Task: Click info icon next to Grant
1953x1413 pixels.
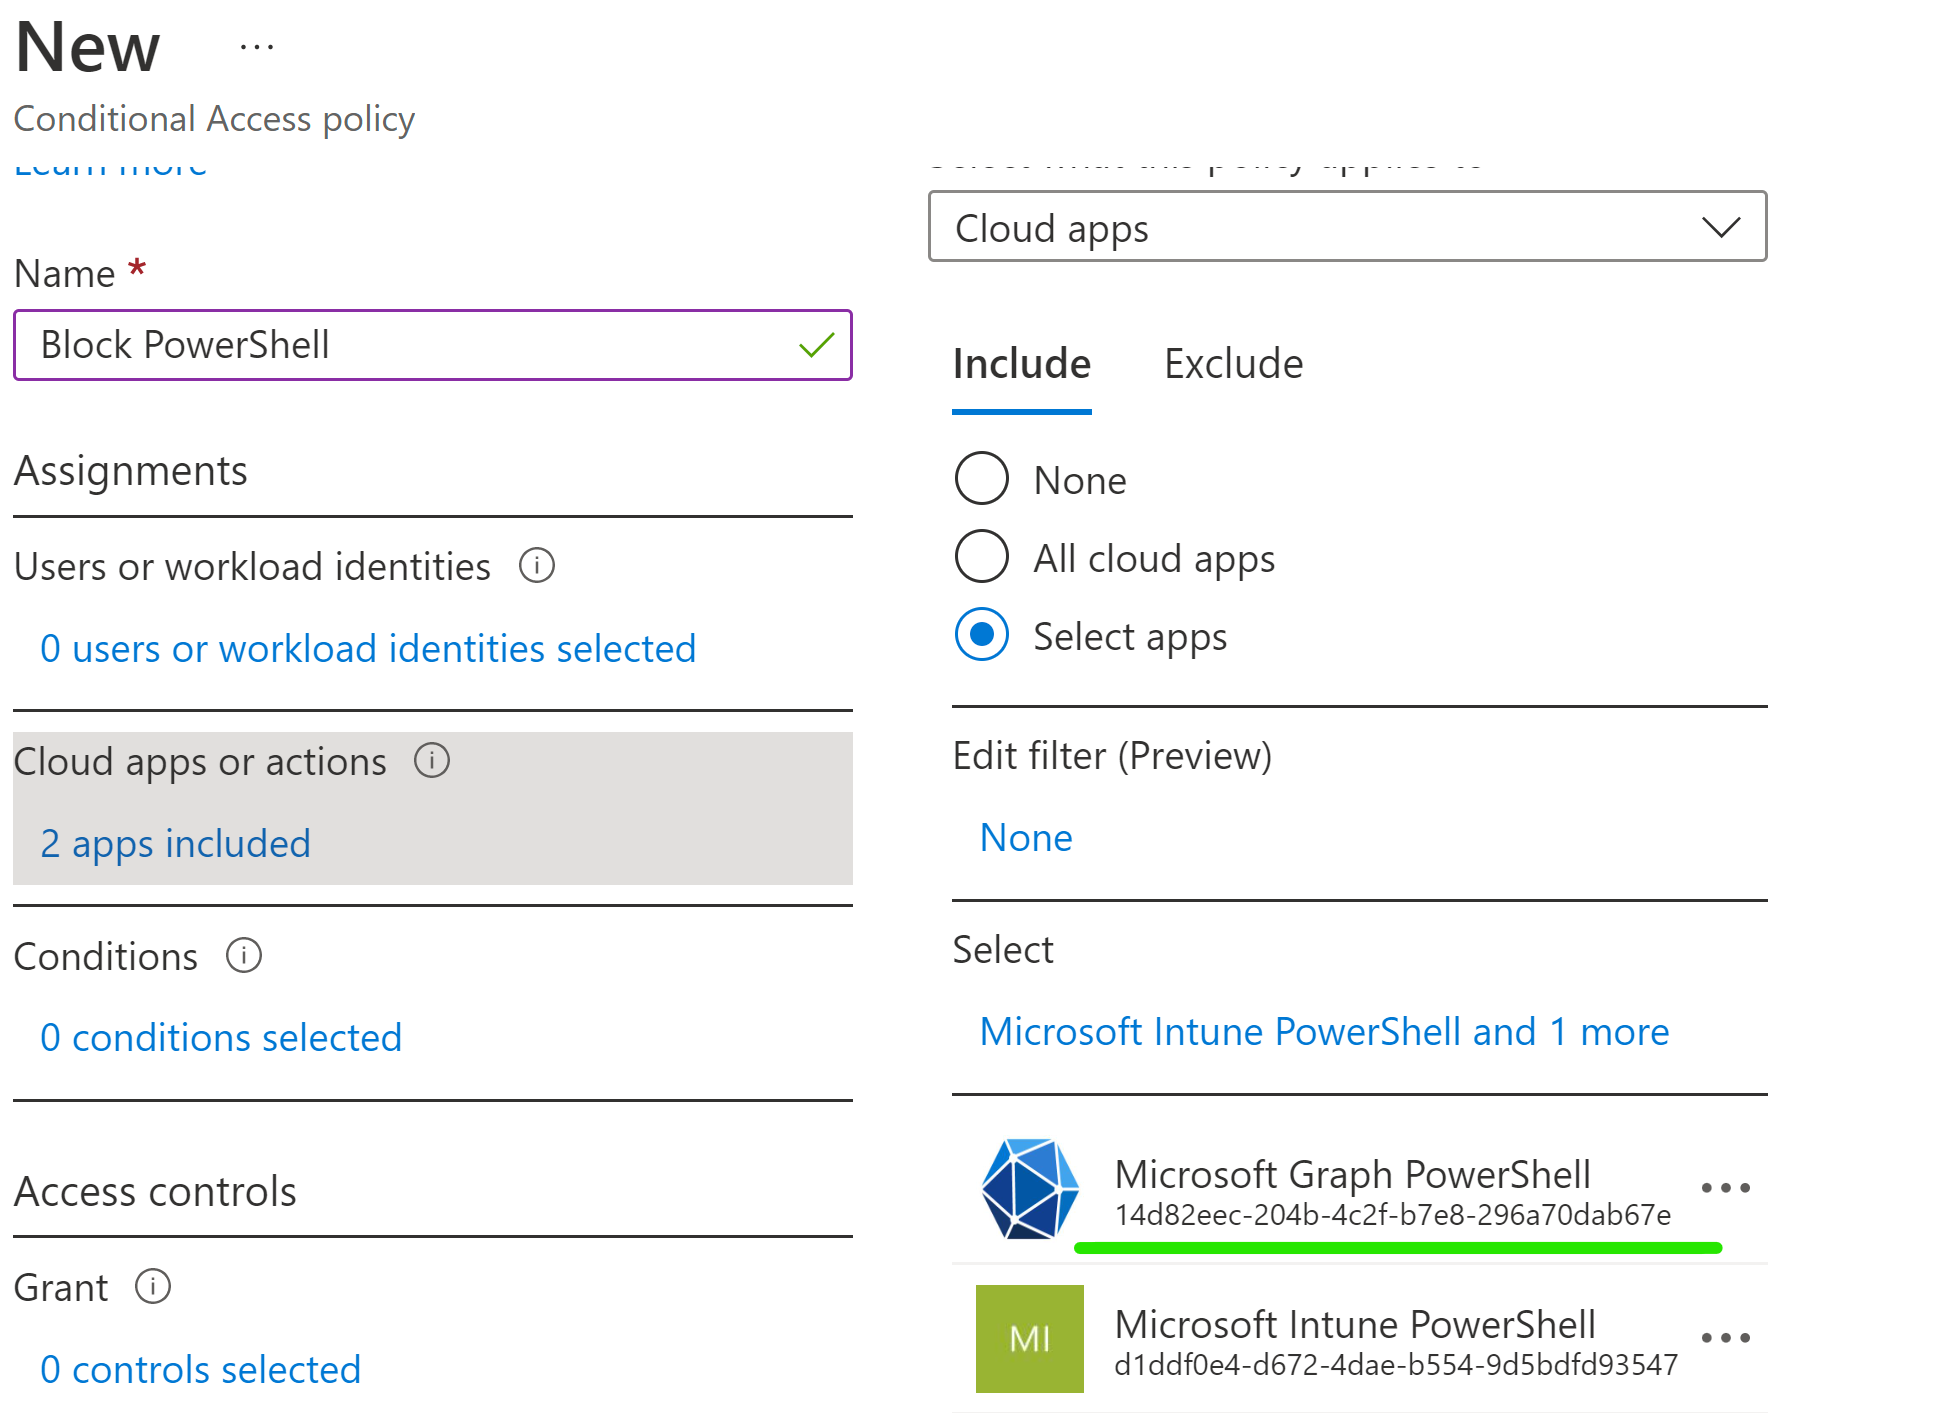Action: tap(153, 1286)
